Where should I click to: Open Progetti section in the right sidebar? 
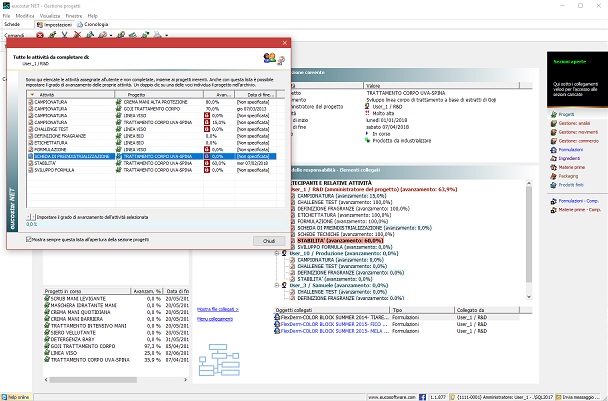coord(566,114)
